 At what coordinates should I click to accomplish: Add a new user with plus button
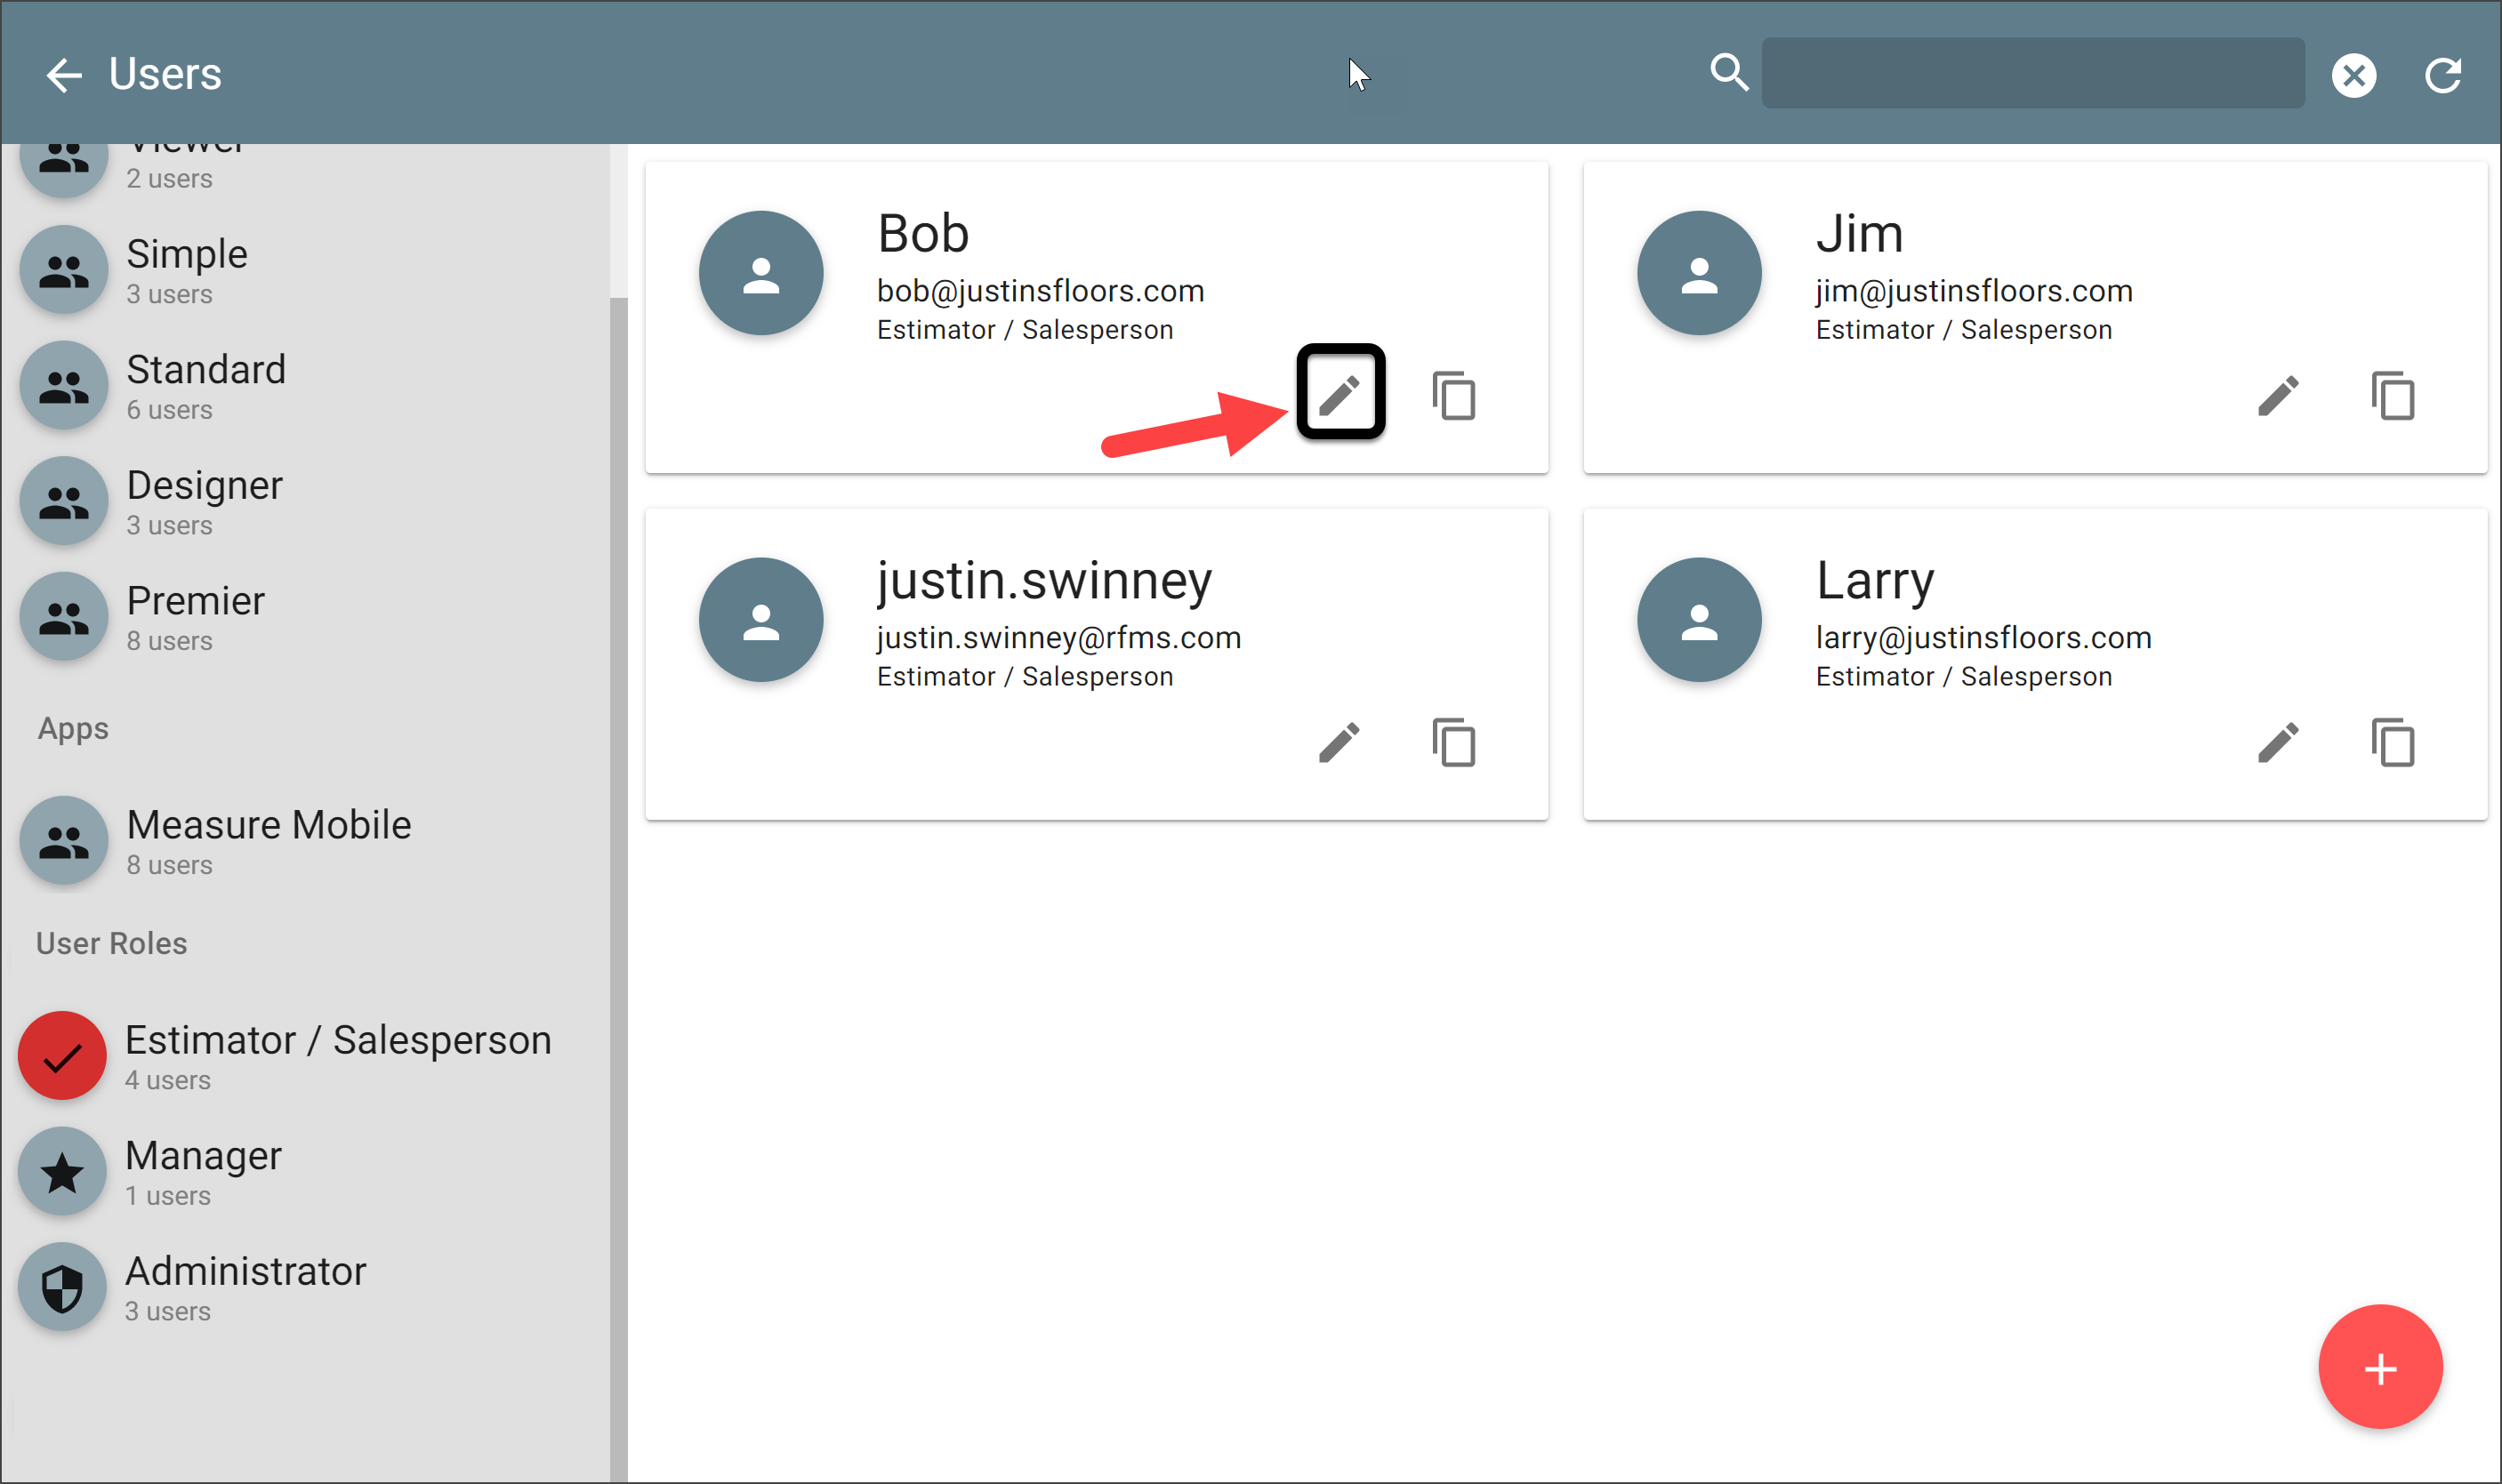point(2380,1367)
